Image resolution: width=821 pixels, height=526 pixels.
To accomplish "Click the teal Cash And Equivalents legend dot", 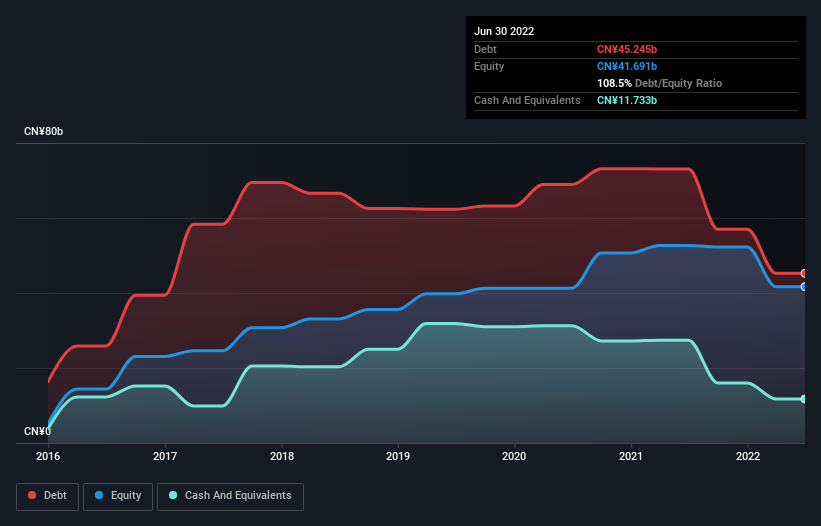I will 173,495.
